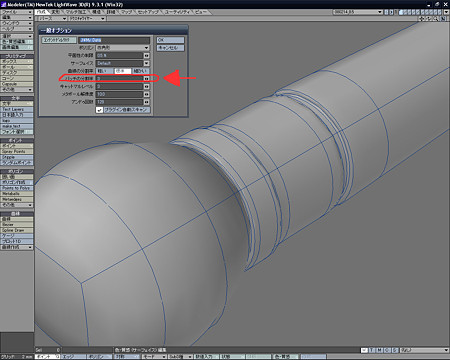450x360 pixels.
Task: Click the C button in bottom-right bar
Action: tap(387, 350)
